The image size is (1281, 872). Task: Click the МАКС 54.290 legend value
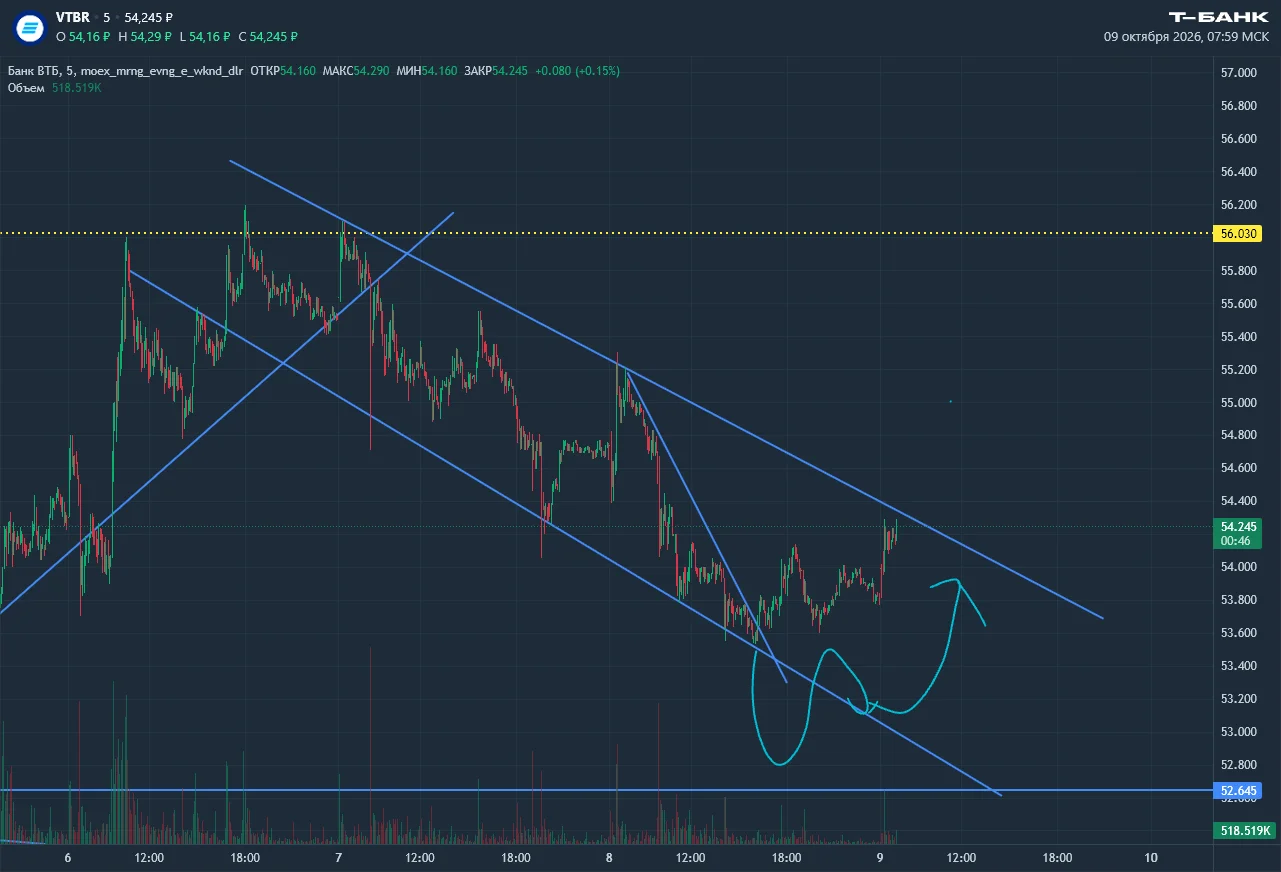(x=356, y=71)
